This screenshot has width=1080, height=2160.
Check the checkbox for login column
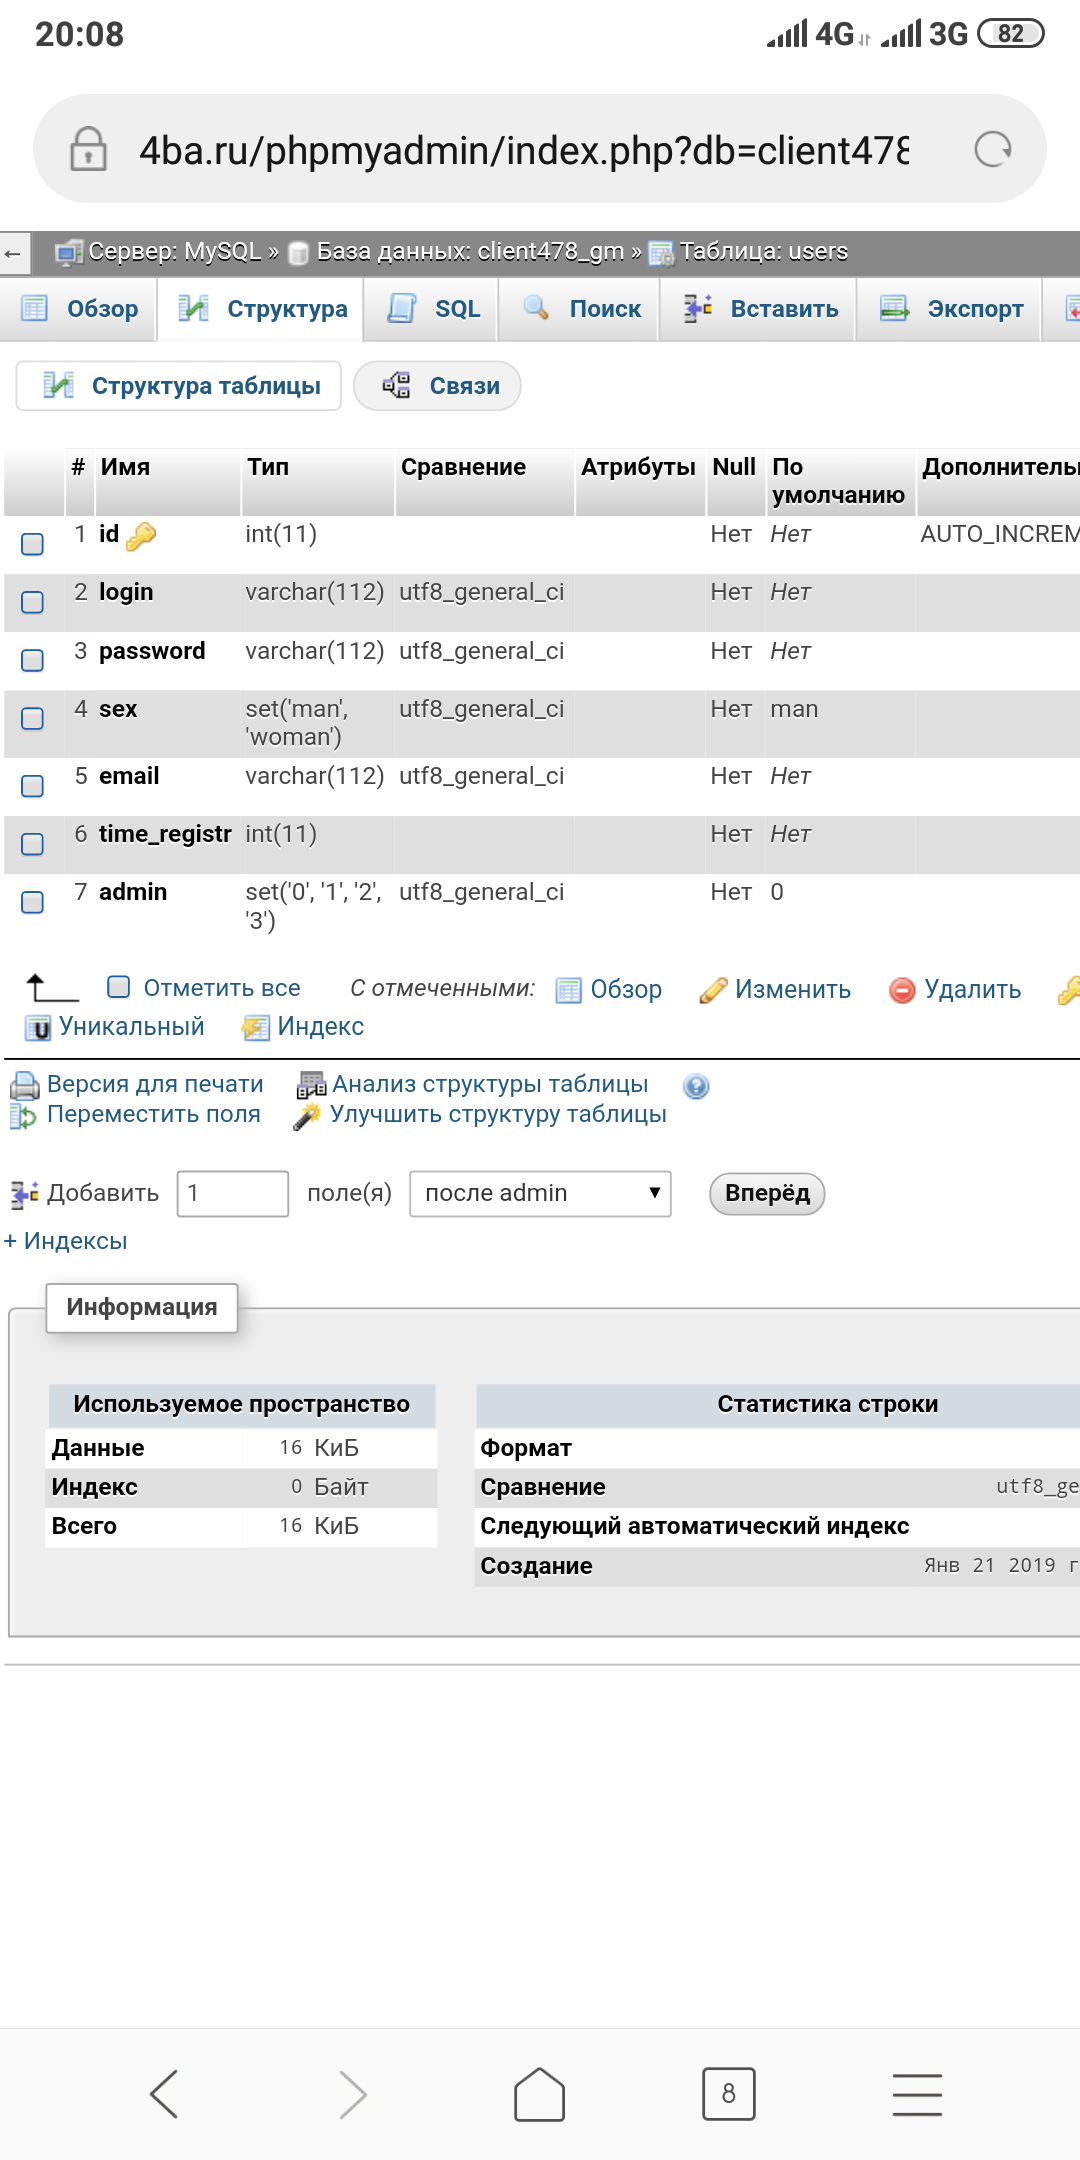(33, 602)
